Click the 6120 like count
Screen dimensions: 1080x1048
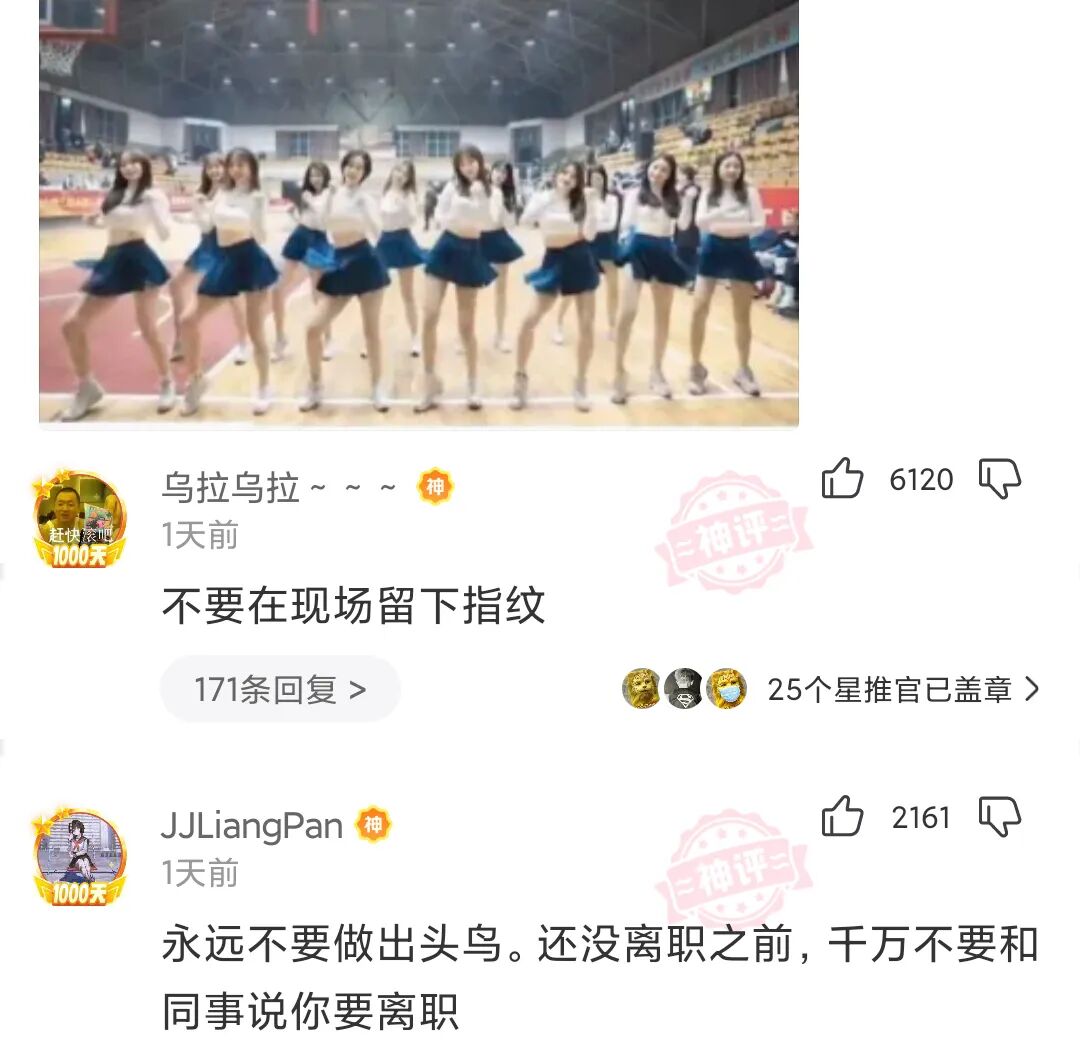pyautogui.click(x=921, y=479)
